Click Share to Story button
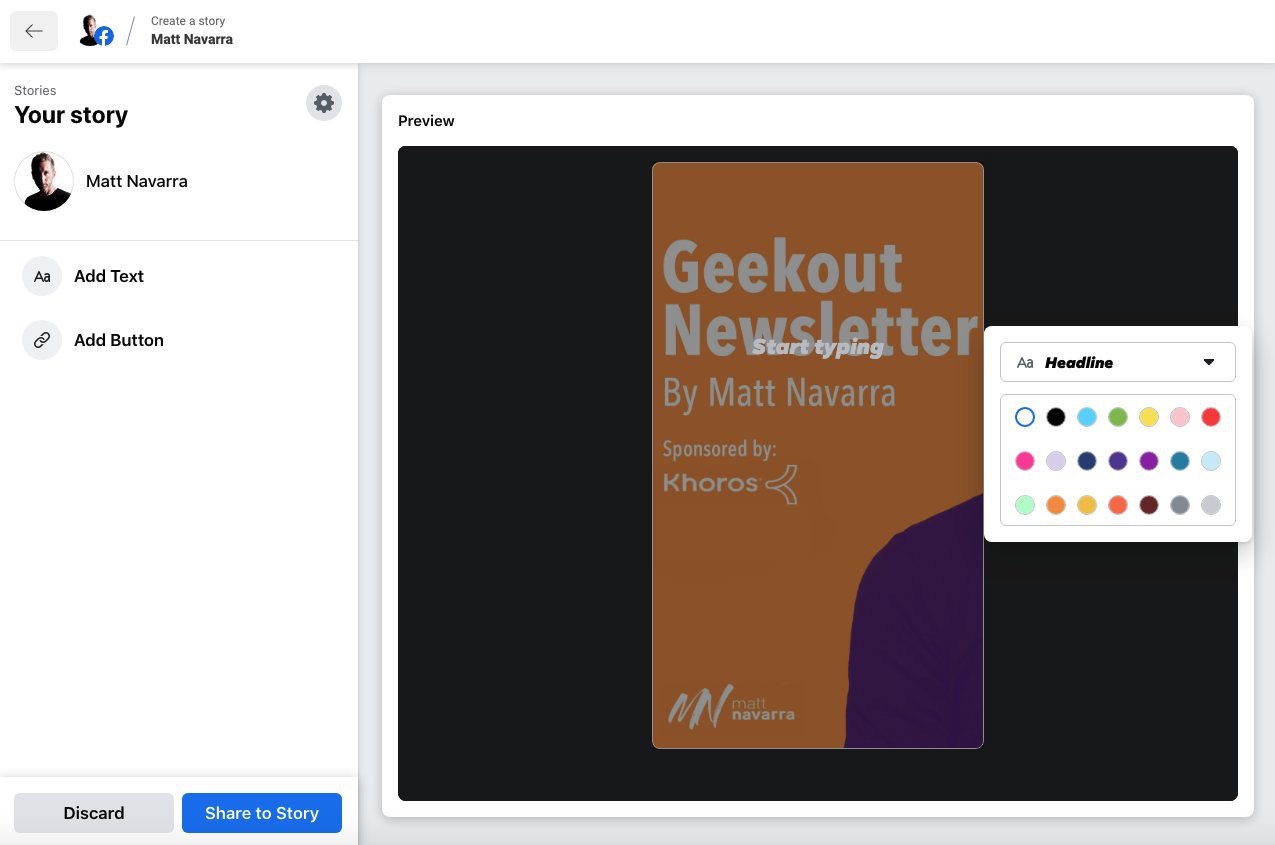 click(262, 813)
